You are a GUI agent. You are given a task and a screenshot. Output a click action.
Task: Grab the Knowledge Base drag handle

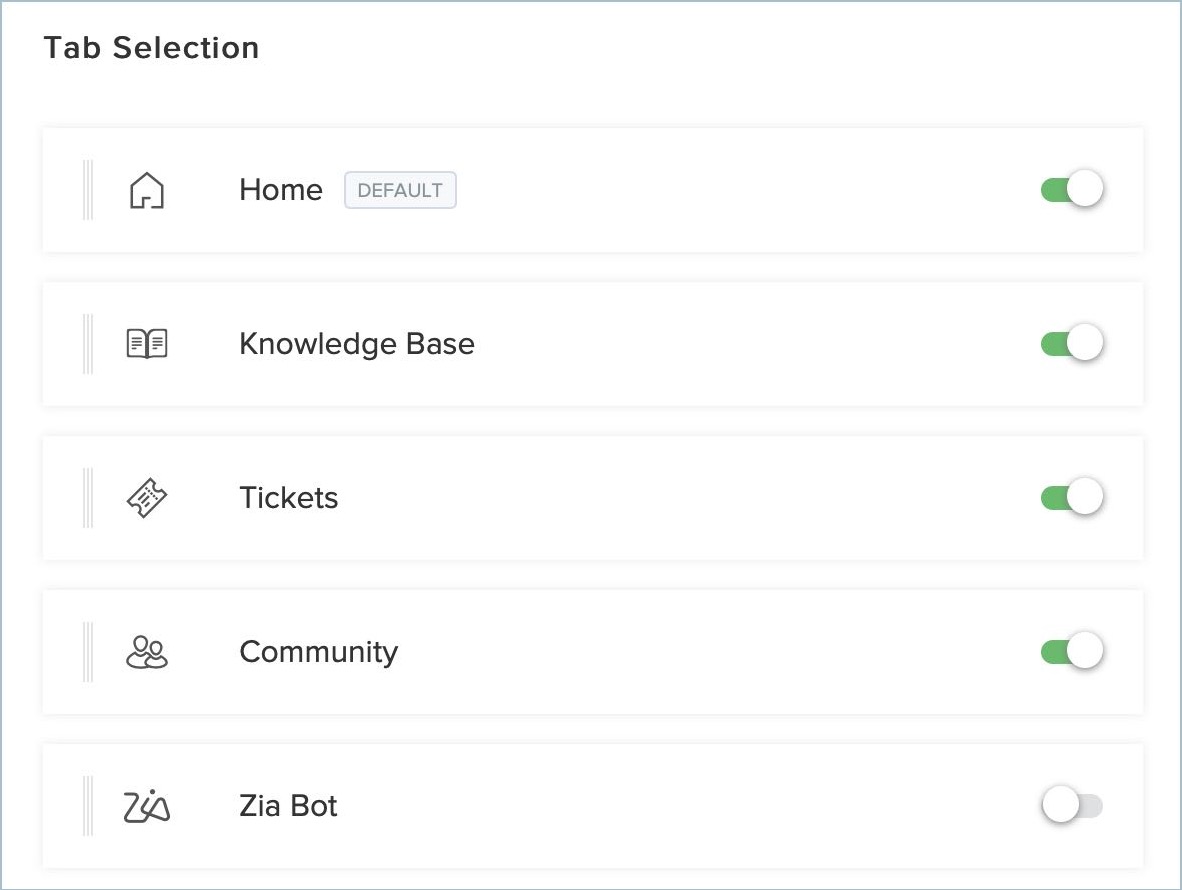88,344
